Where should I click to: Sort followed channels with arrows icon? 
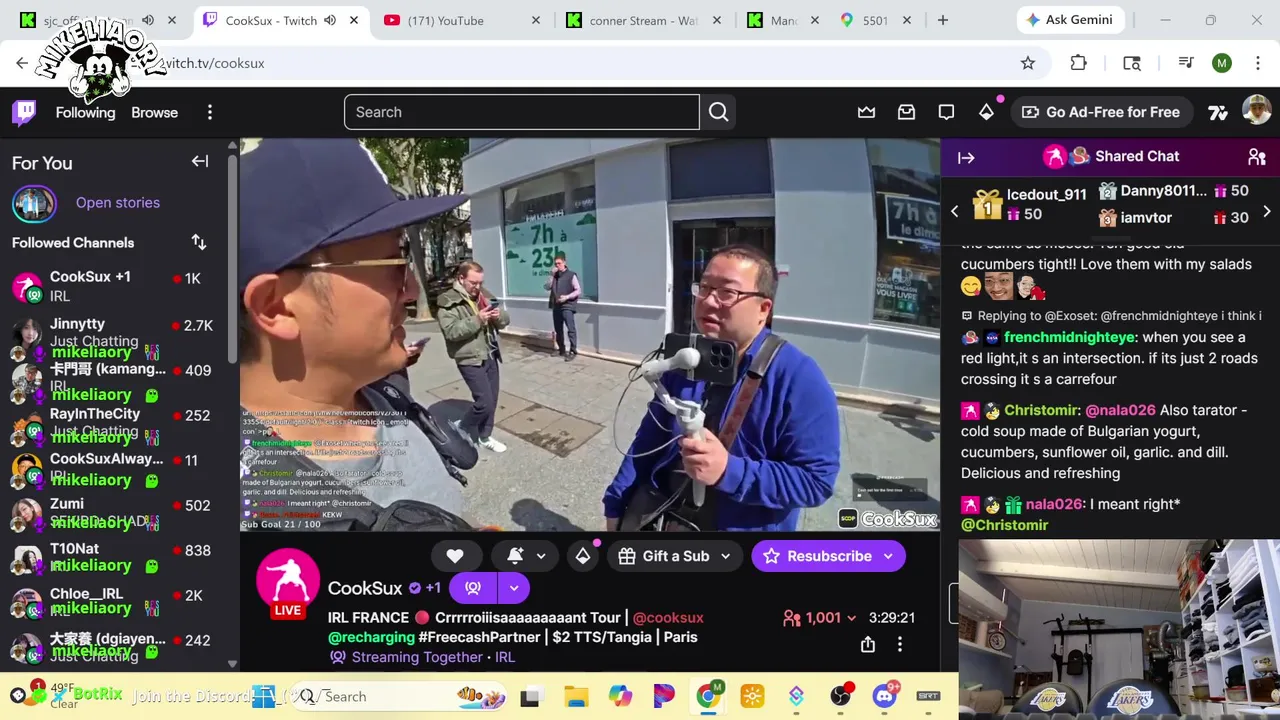[x=199, y=242]
